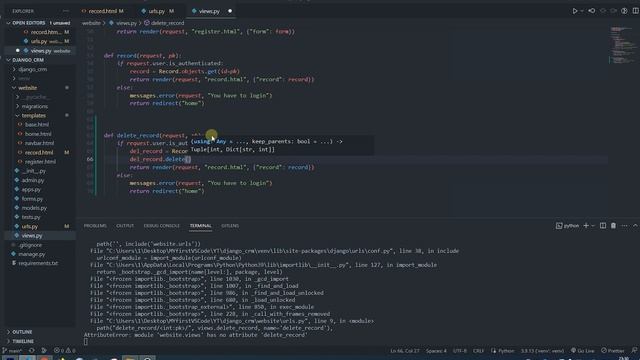Maximize the panel with chevron up
The height and width of the screenshot is (360, 640).
(x=635, y=226)
